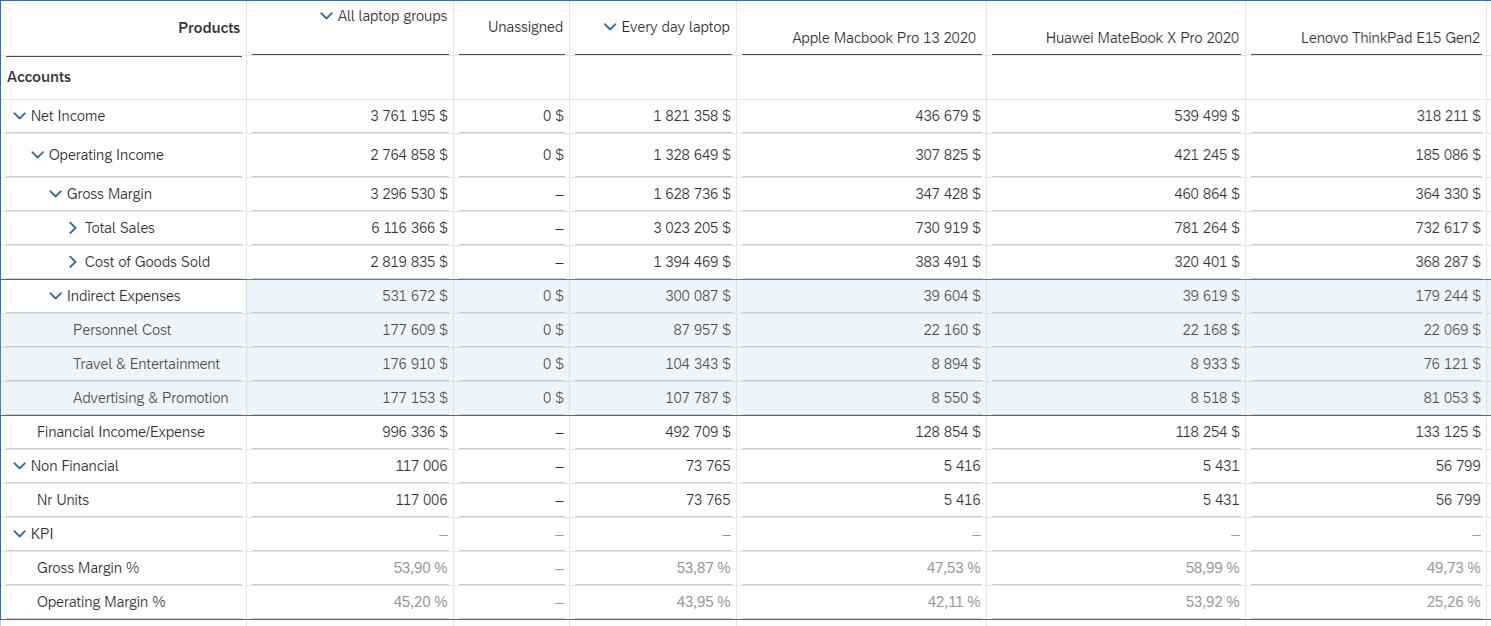Viewport: 1491px width, 626px height.
Task: Click the Unassigned Personnel Cost 0 $ cell
Action: pos(553,330)
